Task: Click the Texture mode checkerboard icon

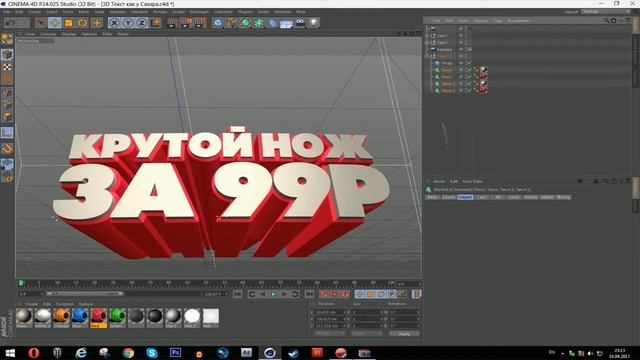Action: tap(7, 67)
